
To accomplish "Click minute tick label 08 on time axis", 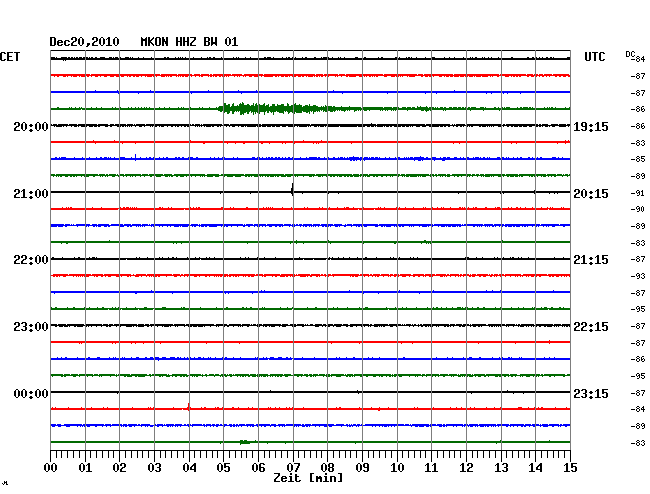I will tap(327, 468).
